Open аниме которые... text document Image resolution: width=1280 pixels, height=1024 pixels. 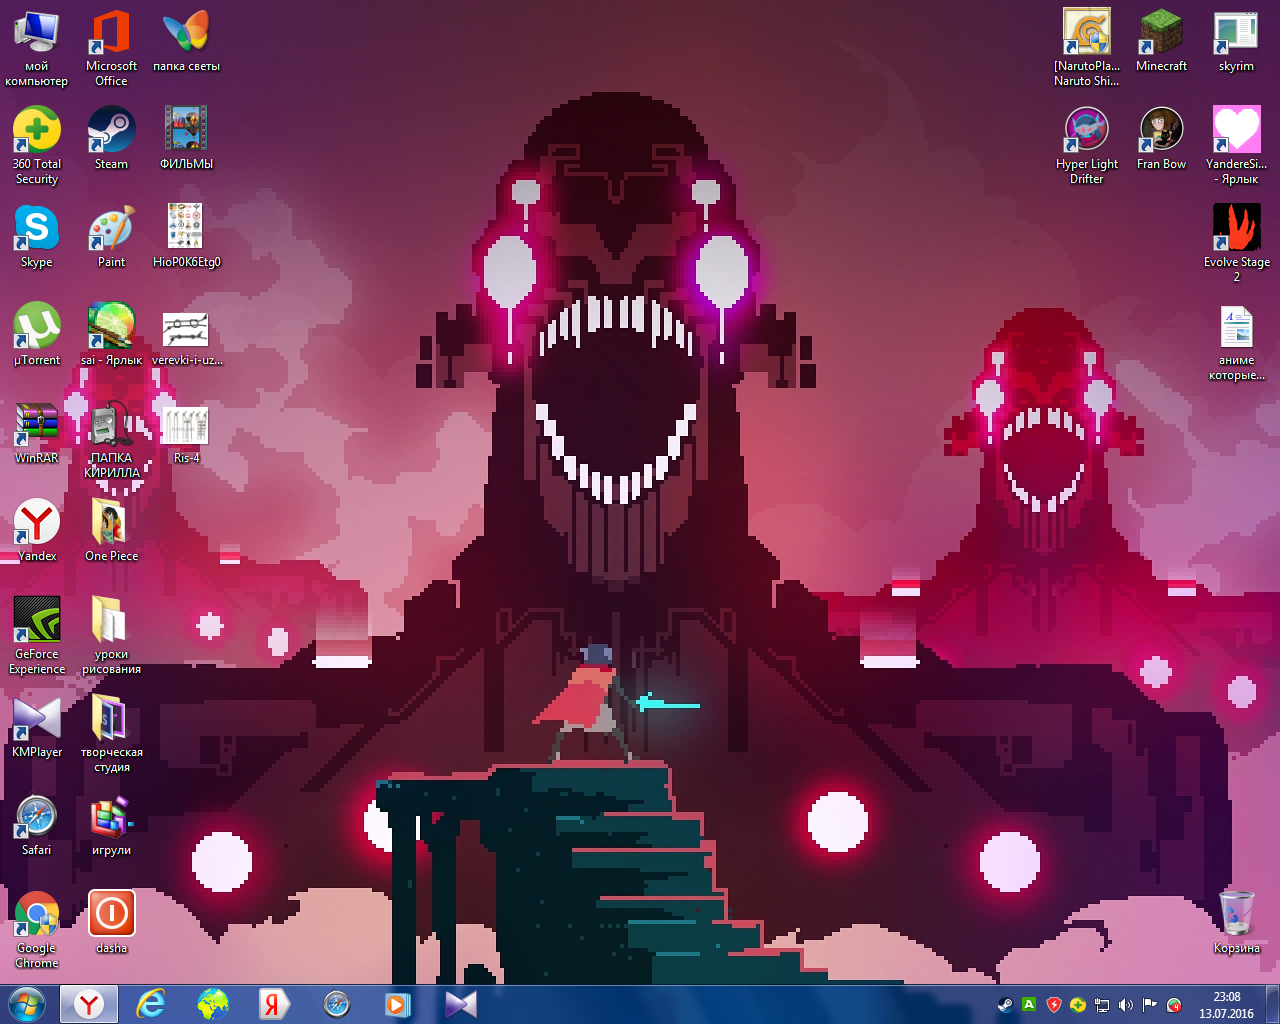1237,342
